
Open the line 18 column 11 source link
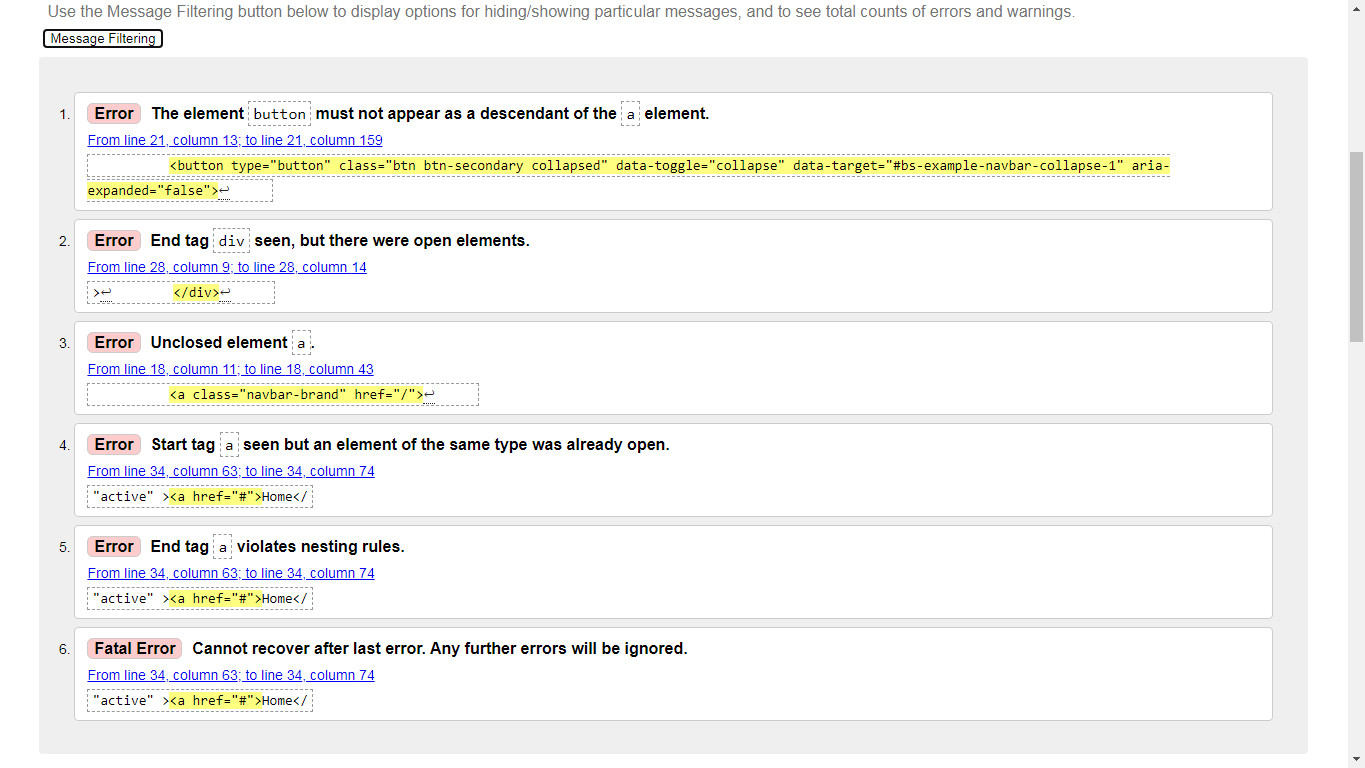(230, 369)
